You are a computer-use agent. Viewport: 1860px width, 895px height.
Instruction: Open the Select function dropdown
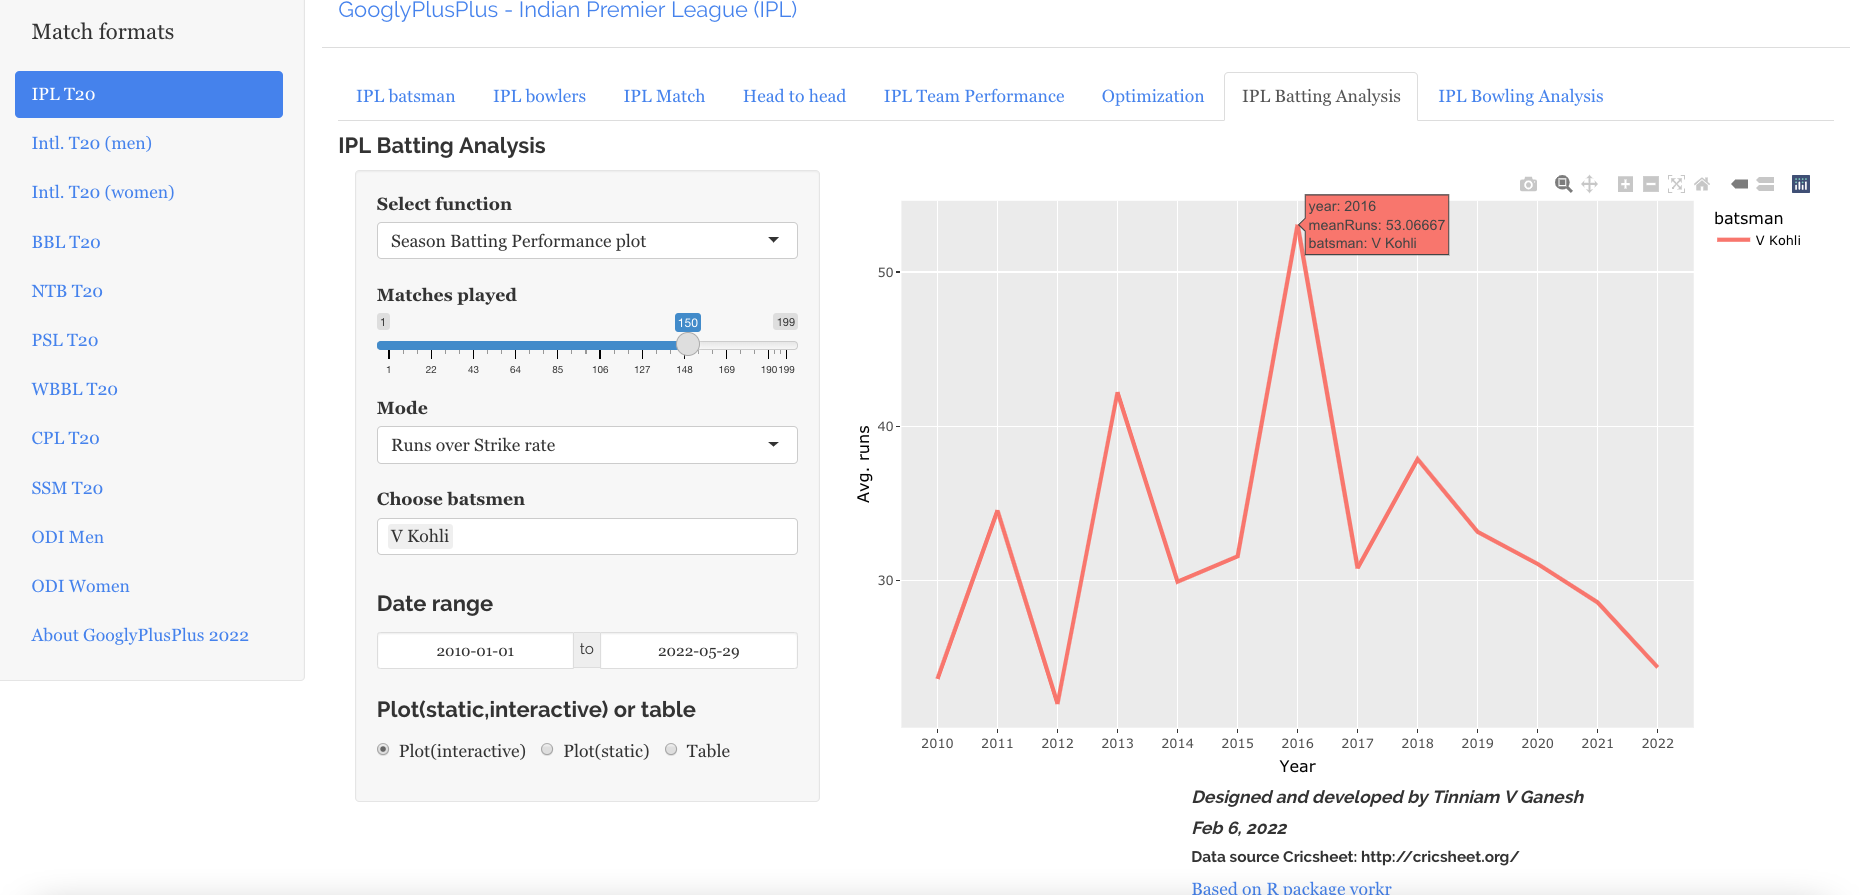(587, 241)
